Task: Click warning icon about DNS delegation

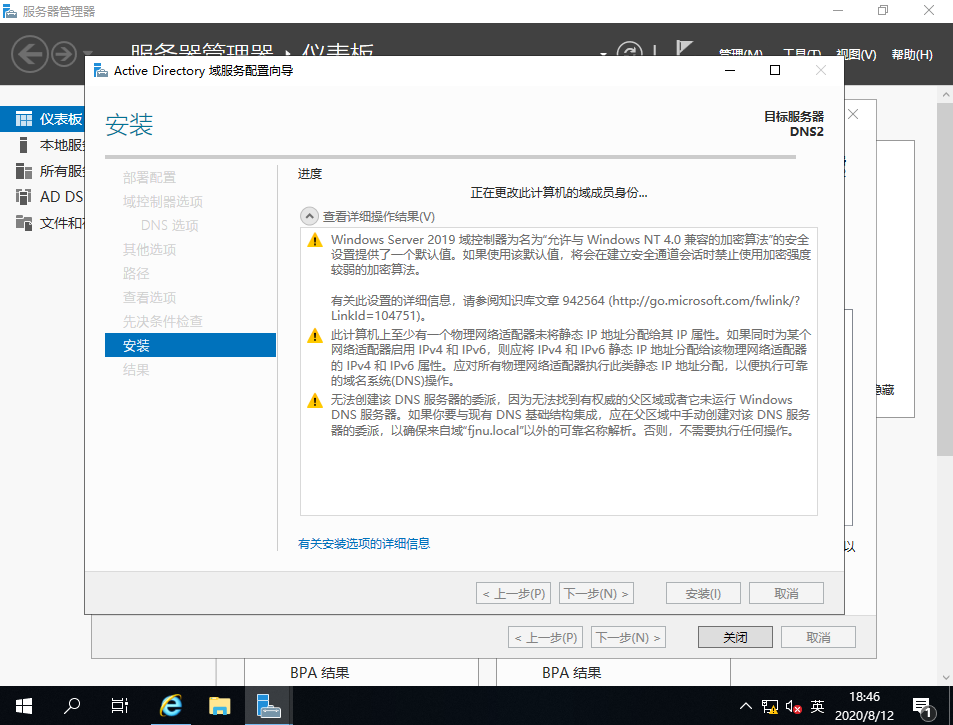Action: [x=315, y=400]
